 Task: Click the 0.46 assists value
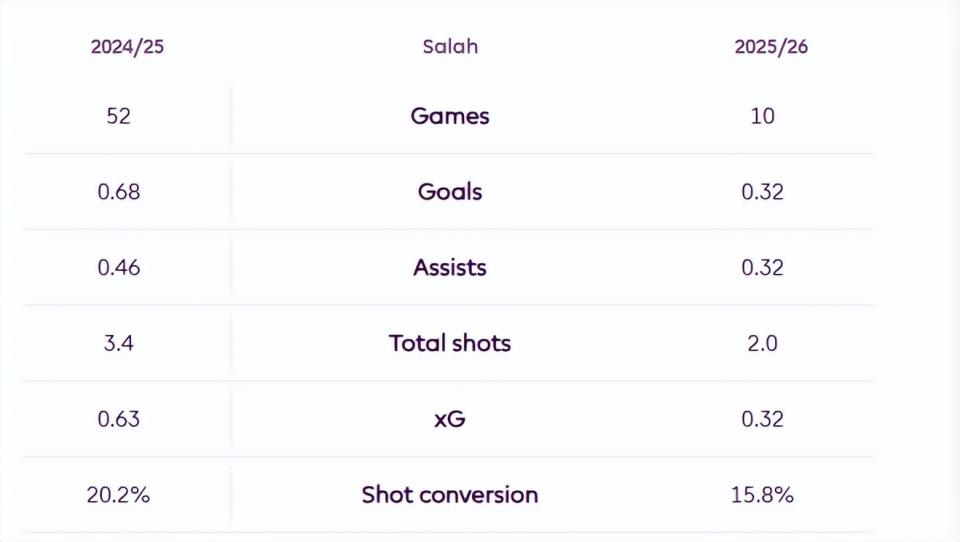click(118, 268)
